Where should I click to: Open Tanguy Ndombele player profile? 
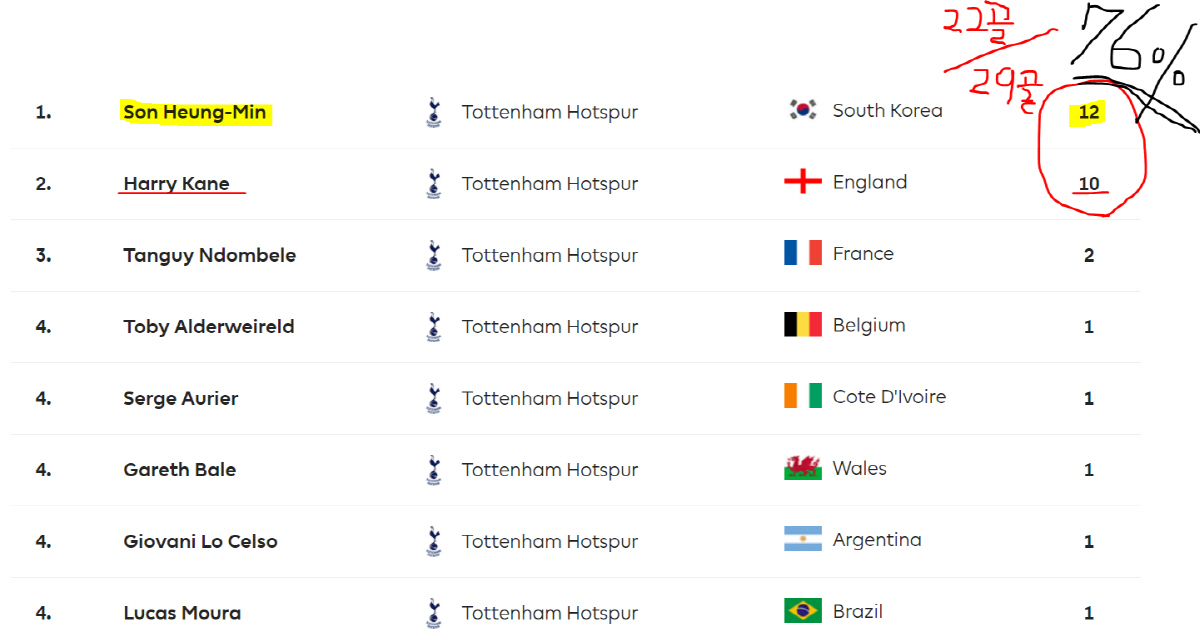coord(210,255)
